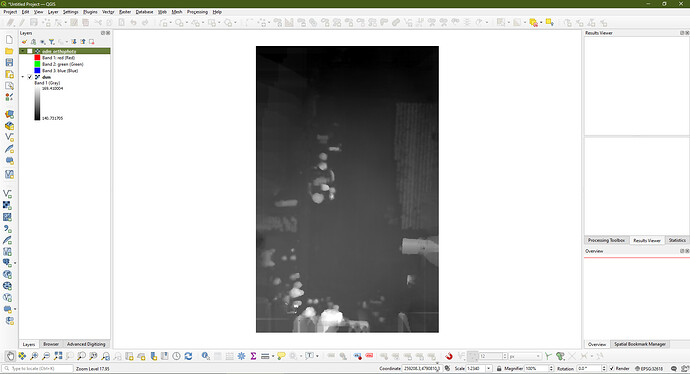
Task: Open the Layer menu
Action: 53,12
